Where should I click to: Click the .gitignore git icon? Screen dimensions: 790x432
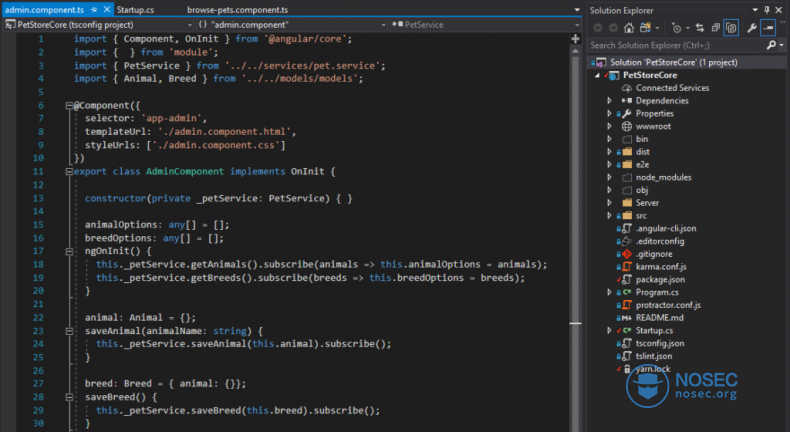[x=627, y=254]
